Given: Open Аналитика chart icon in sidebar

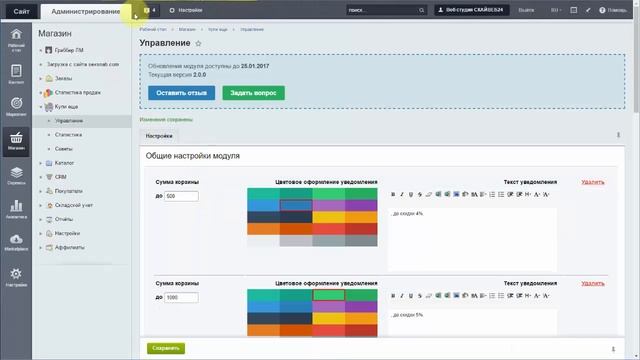Looking at the screenshot, I should point(16,209).
